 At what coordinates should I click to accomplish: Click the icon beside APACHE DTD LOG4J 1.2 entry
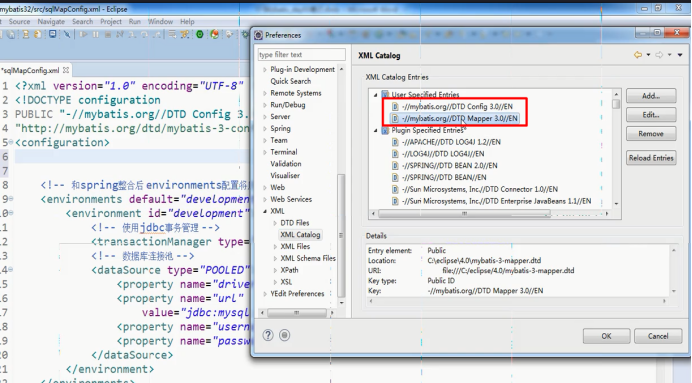pyautogui.click(x=395, y=142)
